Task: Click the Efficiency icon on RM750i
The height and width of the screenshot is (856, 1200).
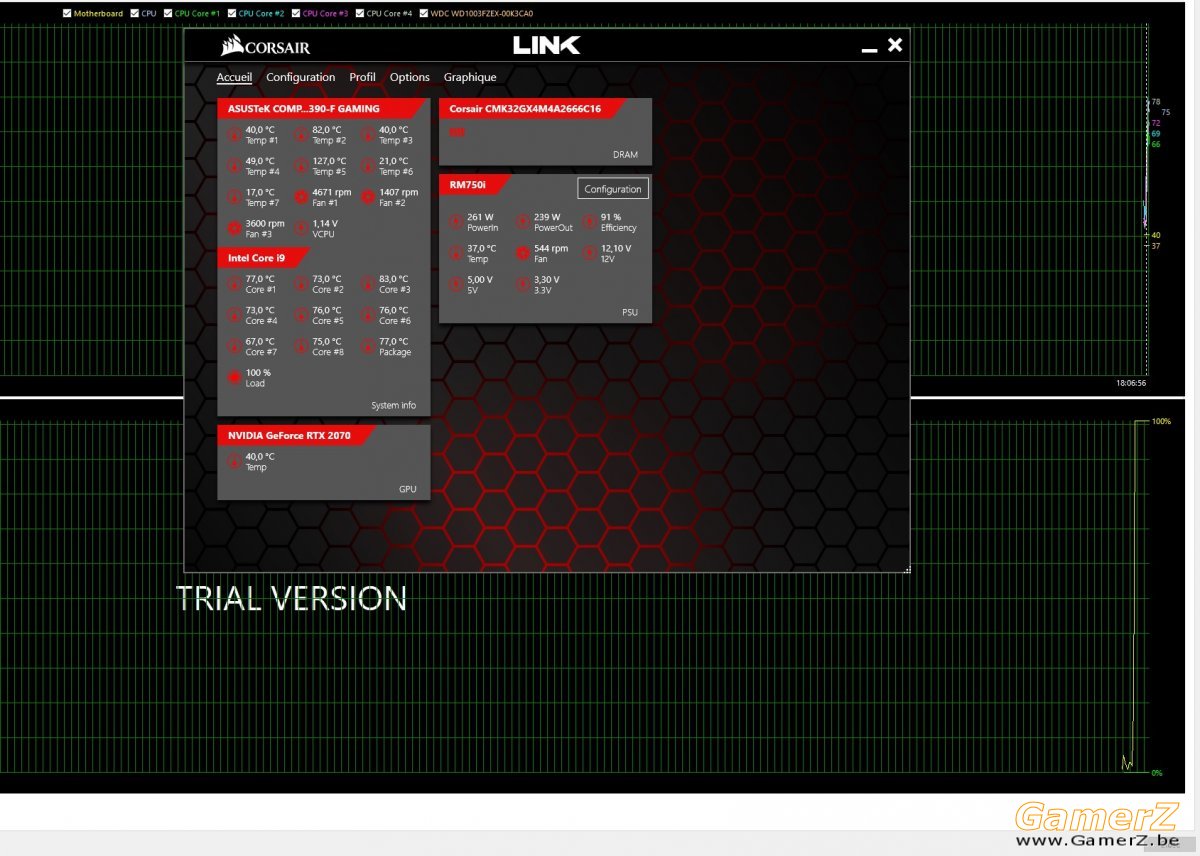Action: pos(590,222)
